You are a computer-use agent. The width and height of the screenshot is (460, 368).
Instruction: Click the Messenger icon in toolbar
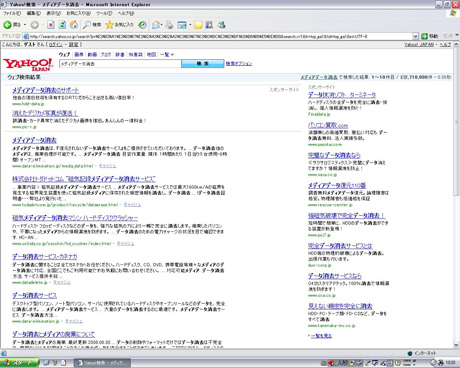222,25
